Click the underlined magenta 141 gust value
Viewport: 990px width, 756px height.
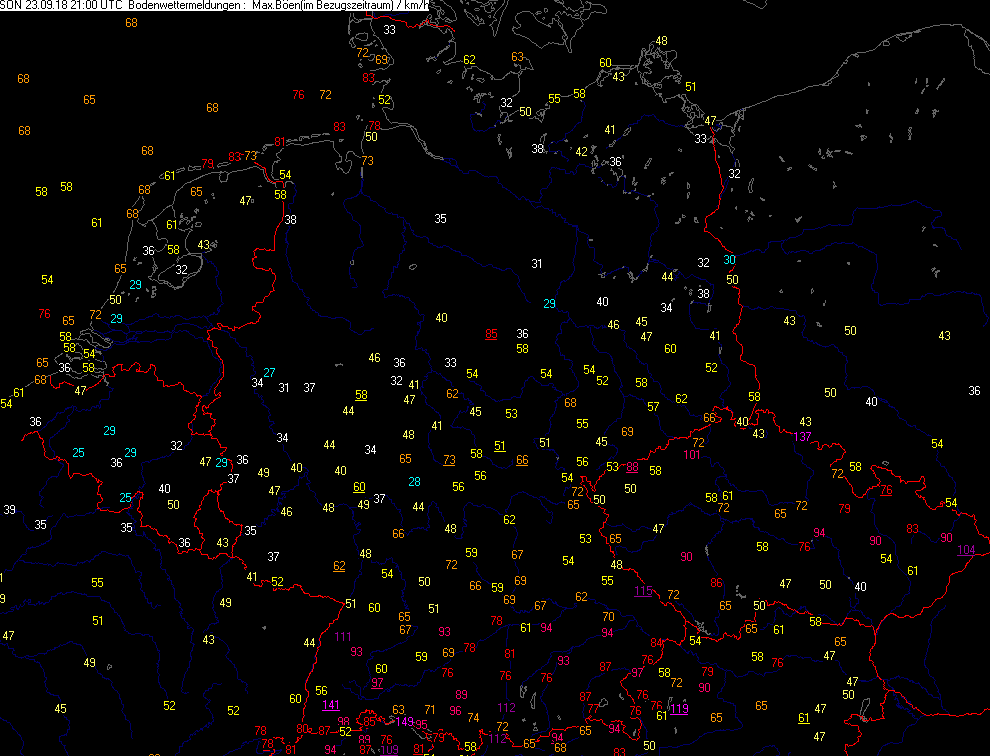pos(330,705)
